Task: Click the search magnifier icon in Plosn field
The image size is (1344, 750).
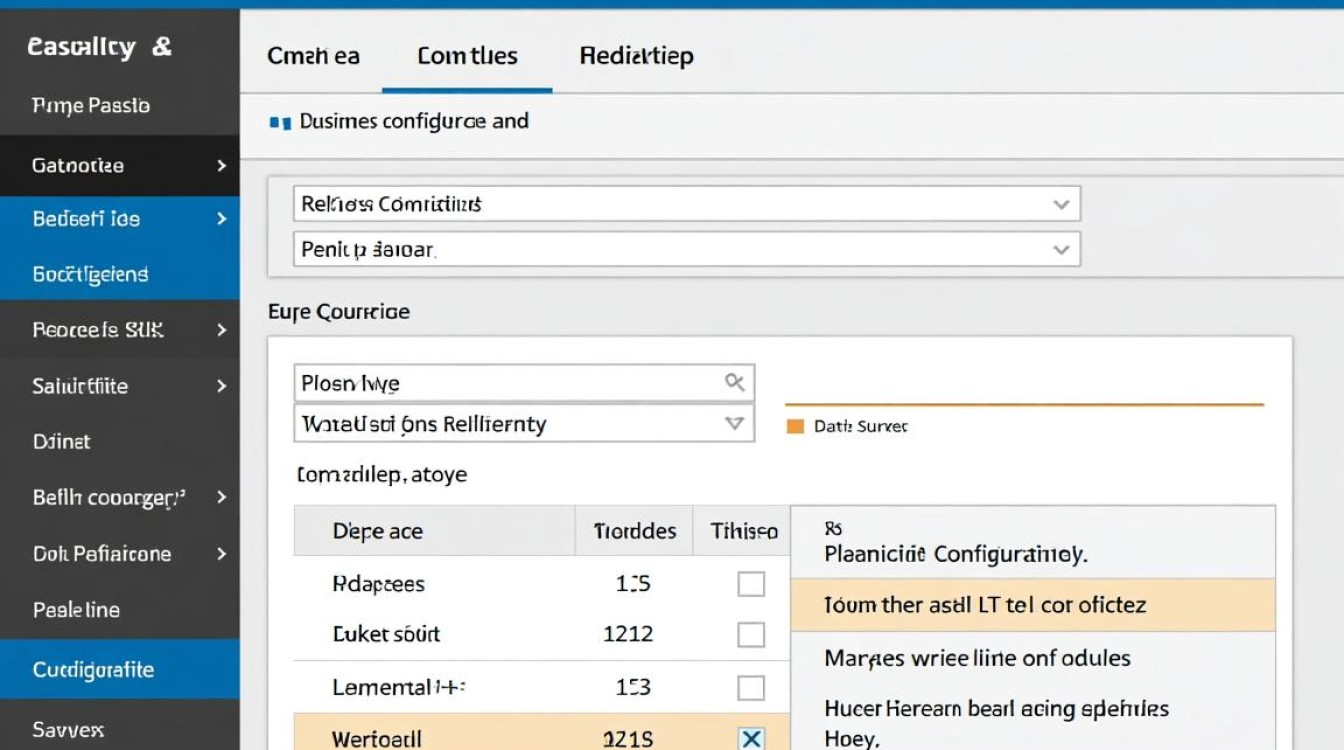Action: pyautogui.click(x=735, y=382)
